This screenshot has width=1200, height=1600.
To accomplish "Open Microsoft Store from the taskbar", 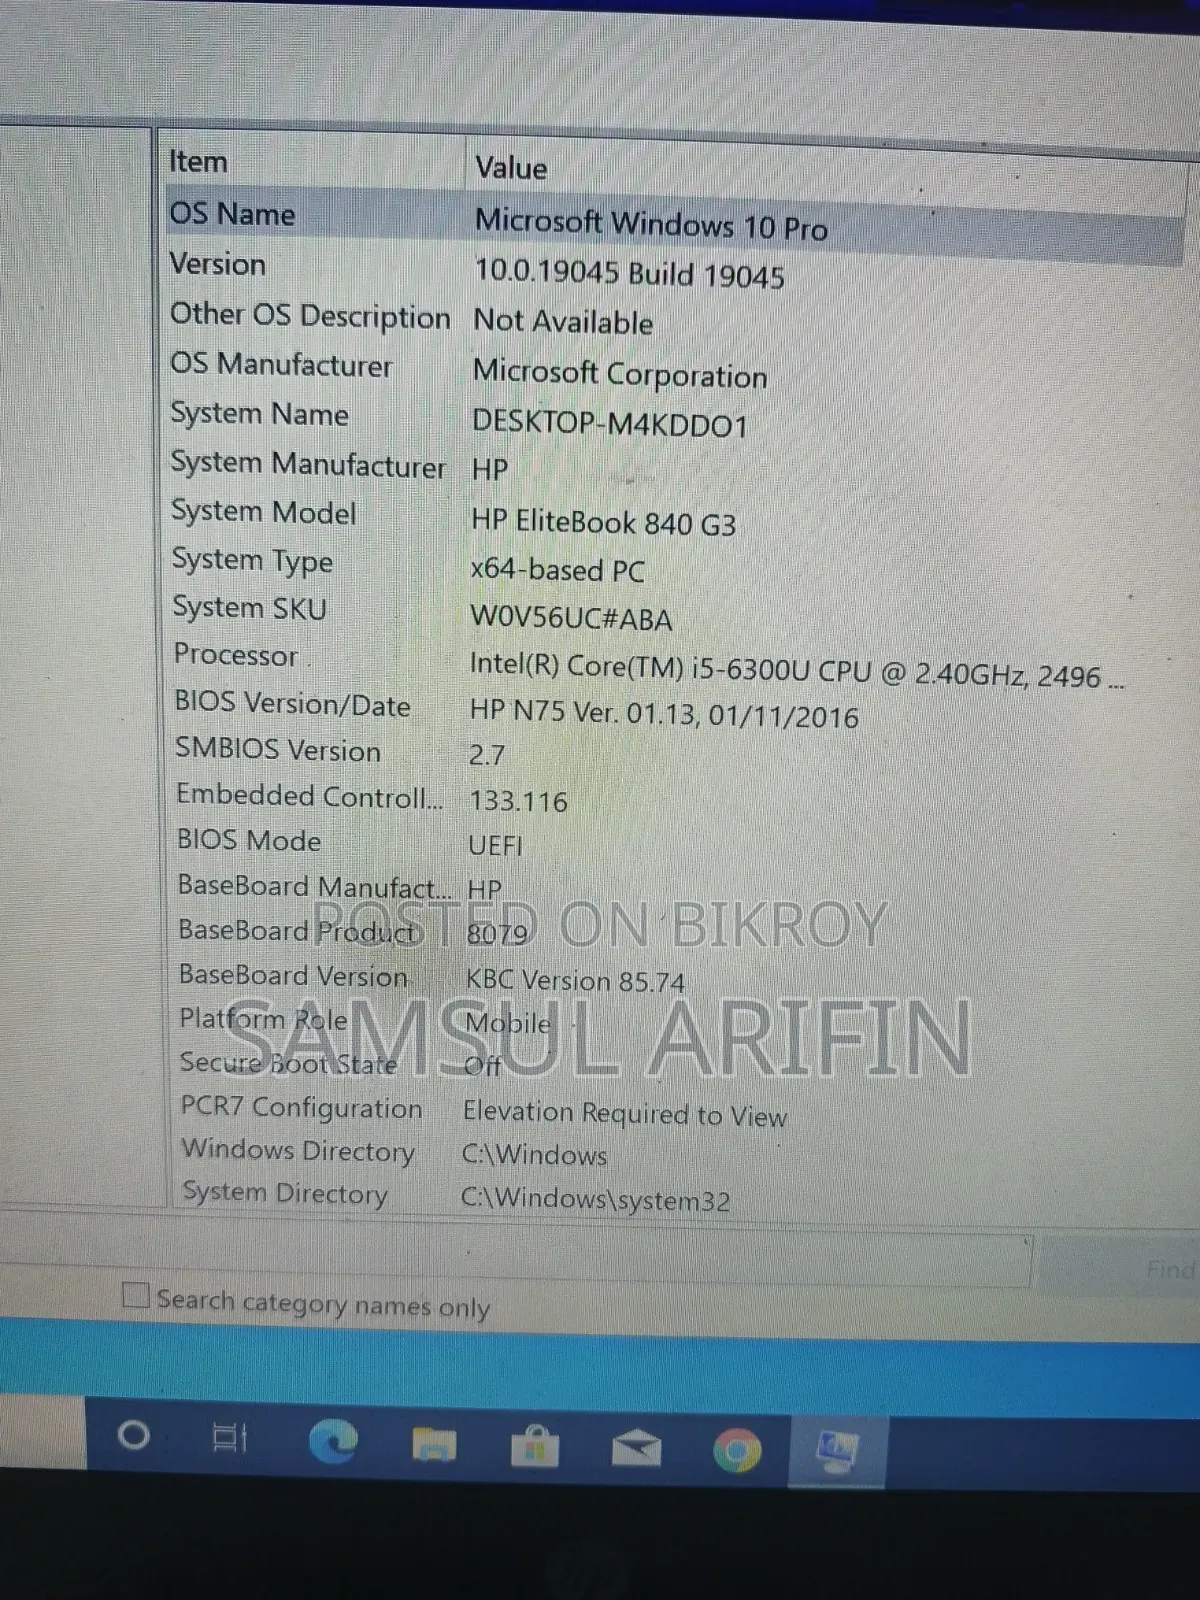I will [535, 1446].
